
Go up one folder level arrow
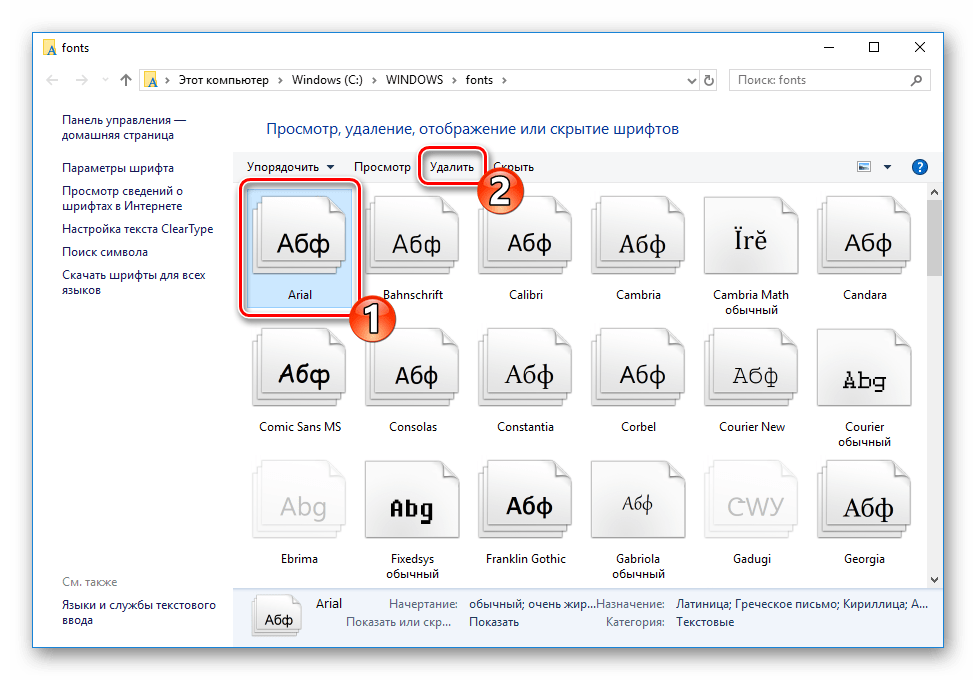click(126, 80)
